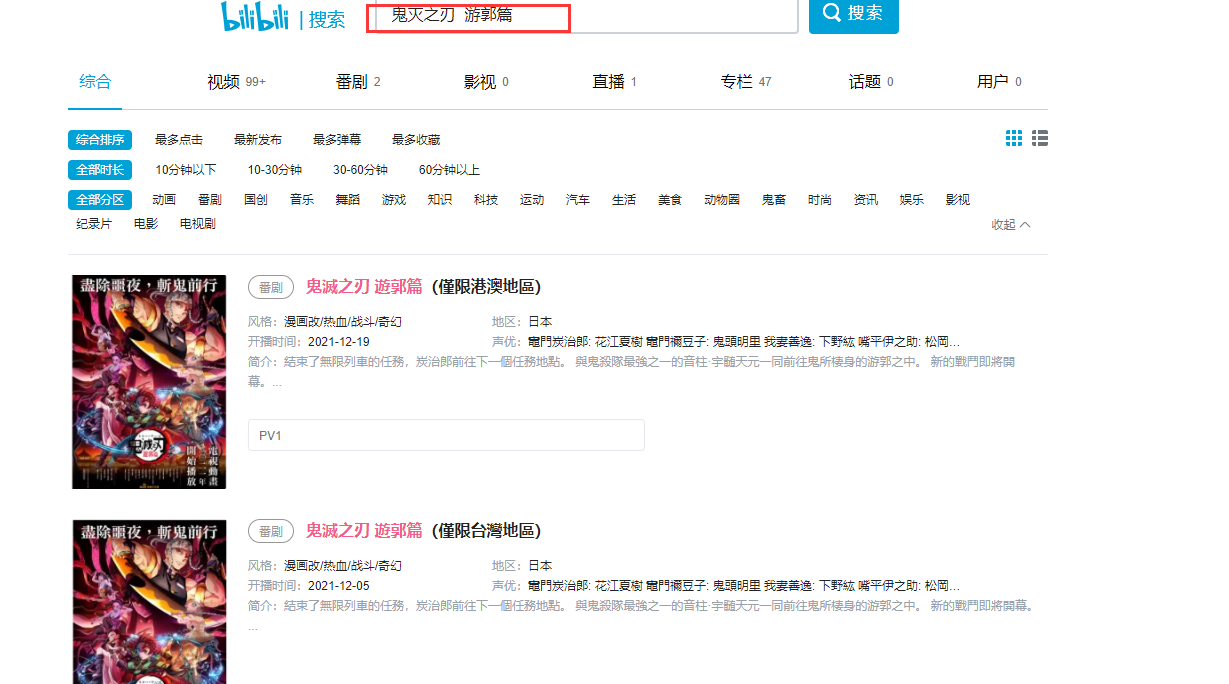The width and height of the screenshot is (1229, 684).
Task: Collapse filters with 收起 arrow
Action: [1010, 225]
